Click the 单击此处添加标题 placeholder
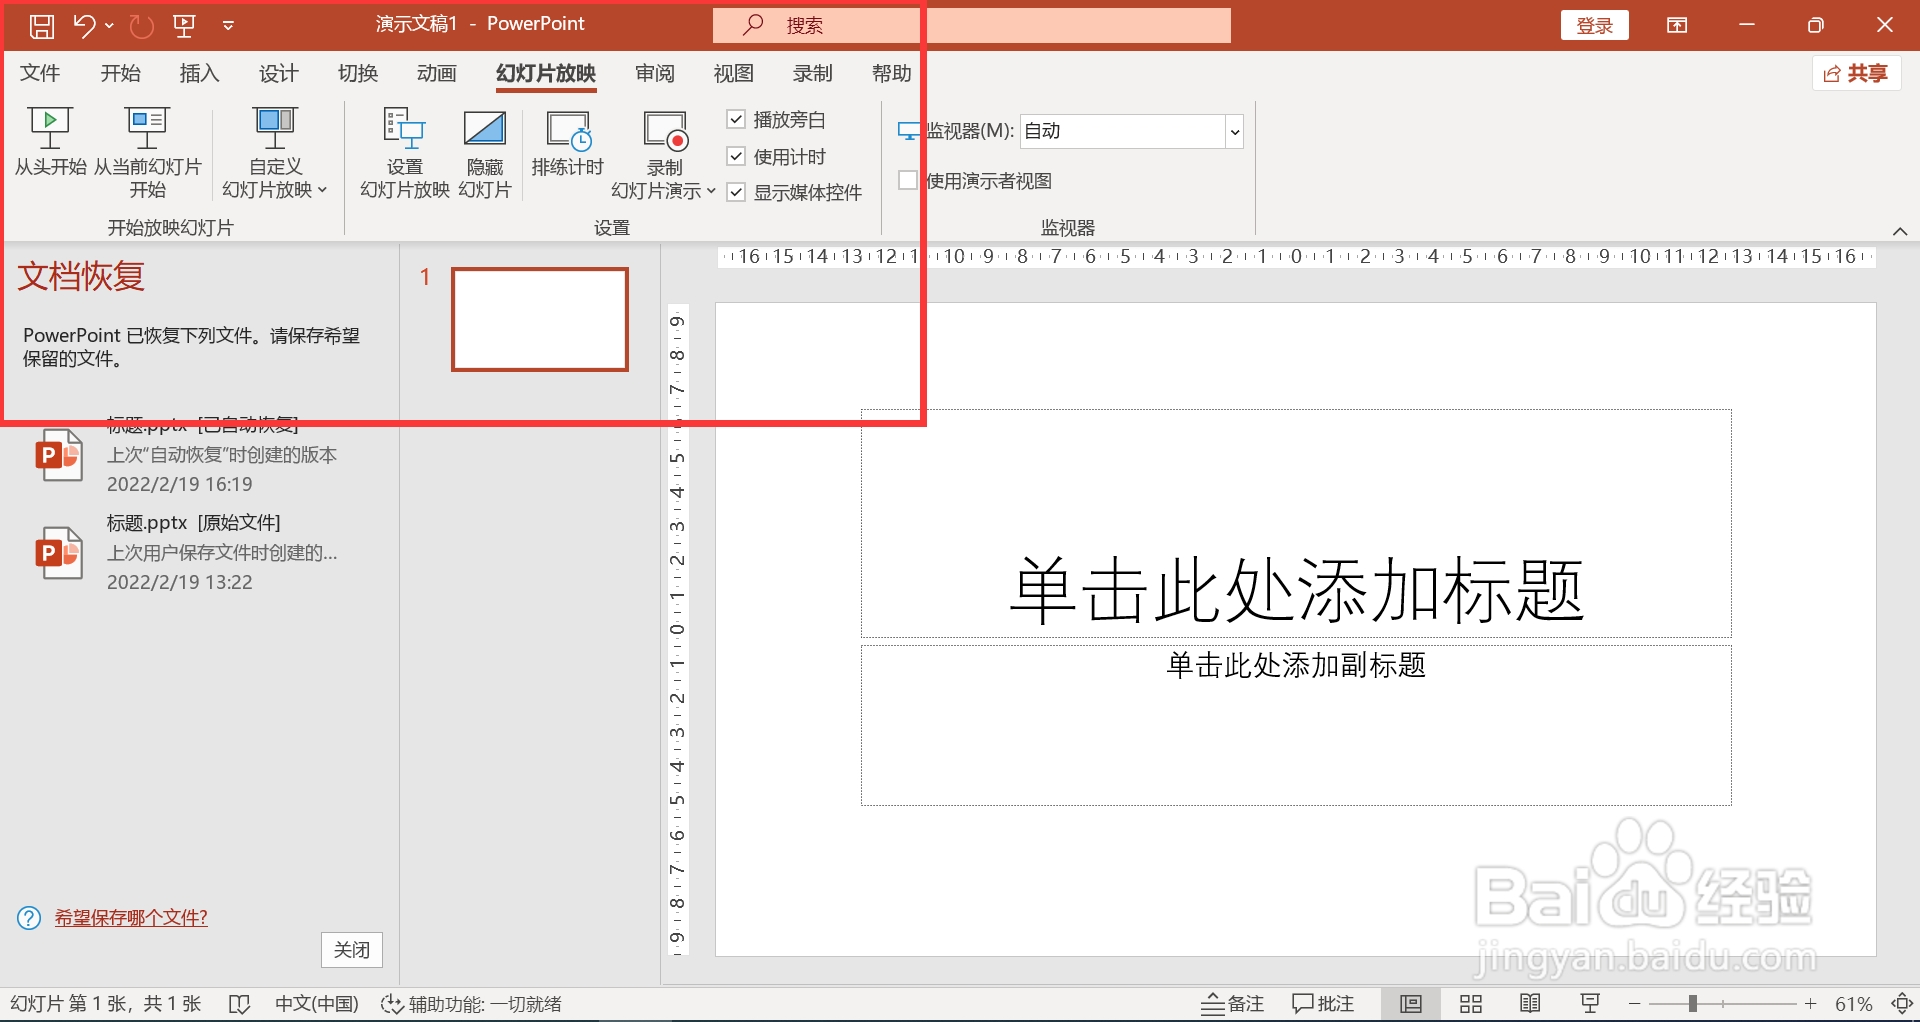The image size is (1920, 1022). pyautogui.click(x=1296, y=523)
